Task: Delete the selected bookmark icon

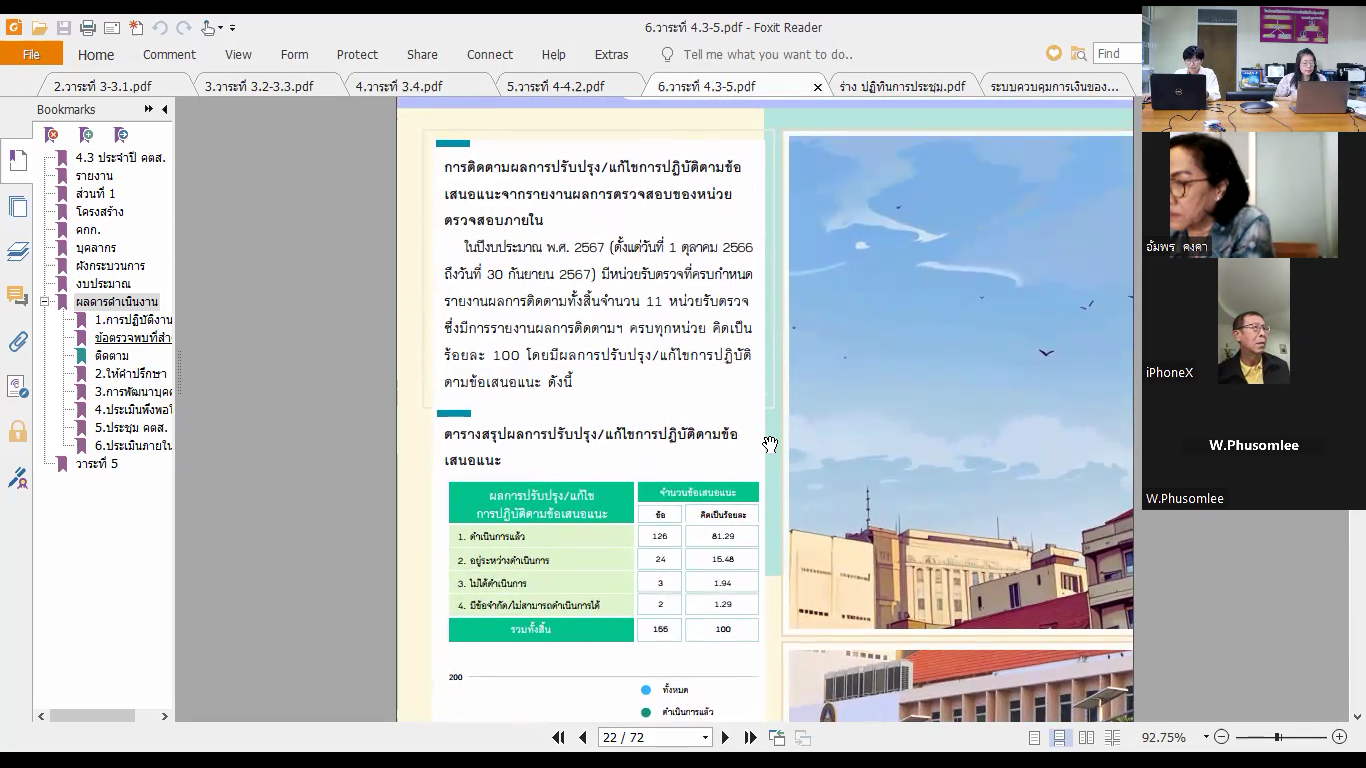Action: [x=52, y=135]
